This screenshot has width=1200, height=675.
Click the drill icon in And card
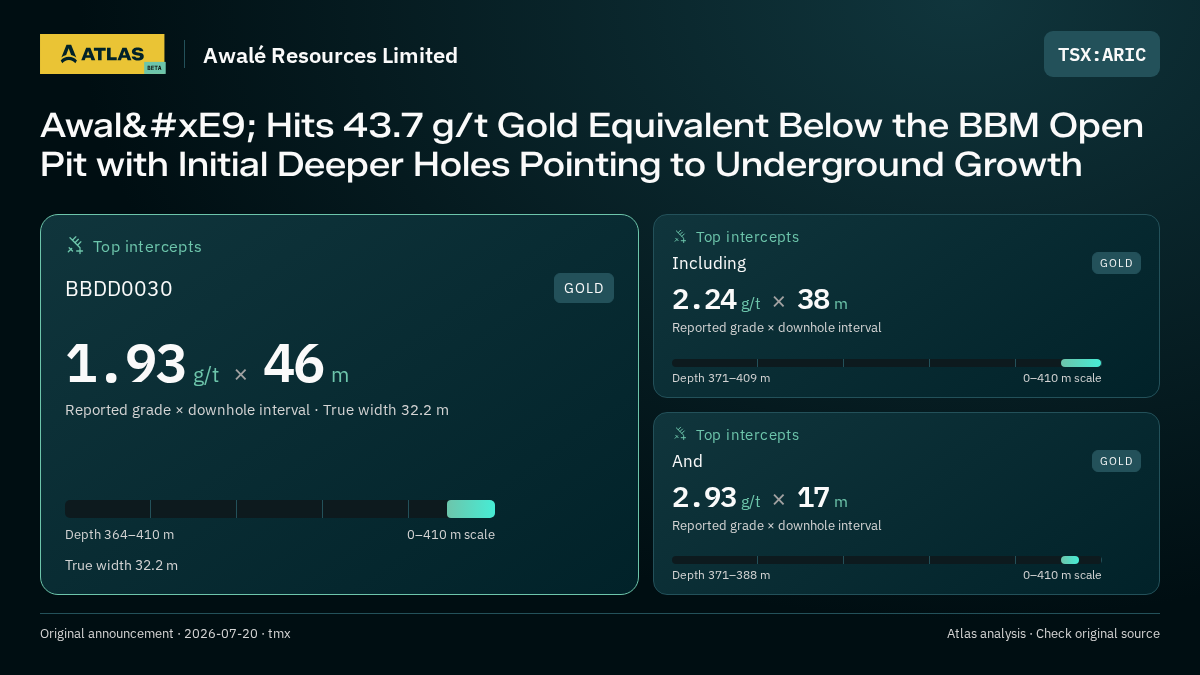point(680,435)
